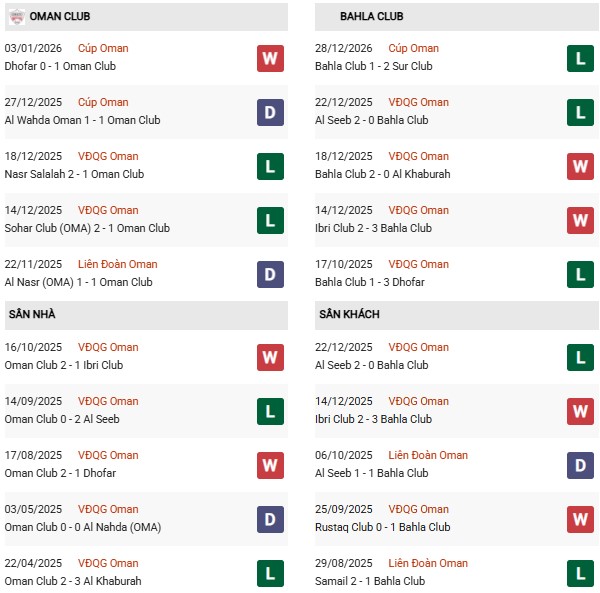Click the W badge for Oman Club 2-1 Dhofar

coord(270,465)
